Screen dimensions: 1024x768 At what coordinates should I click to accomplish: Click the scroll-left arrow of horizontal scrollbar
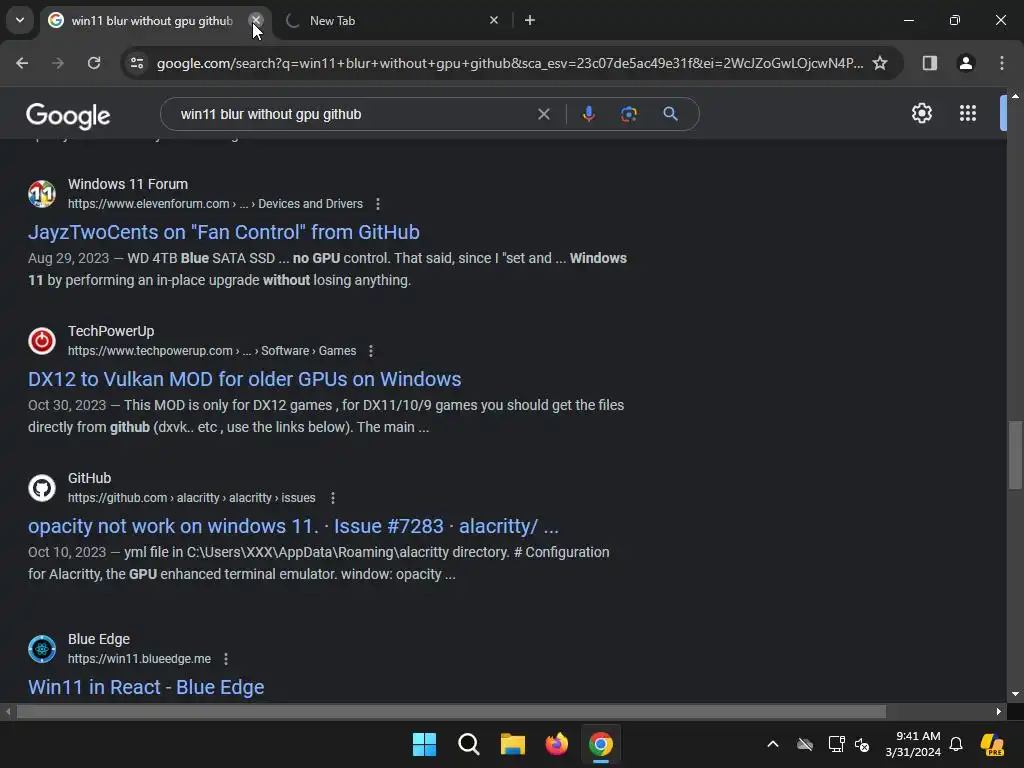click(x=8, y=711)
